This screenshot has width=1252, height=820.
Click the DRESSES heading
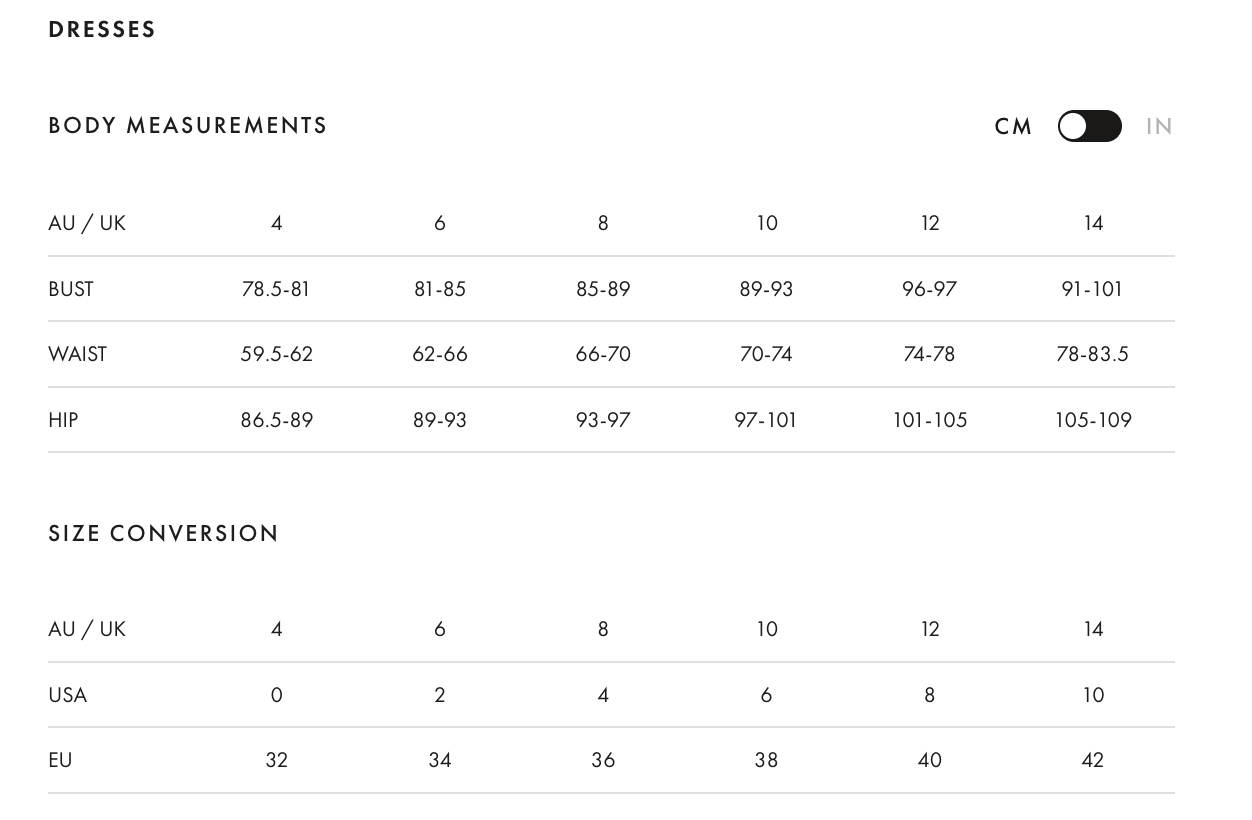[x=102, y=30]
